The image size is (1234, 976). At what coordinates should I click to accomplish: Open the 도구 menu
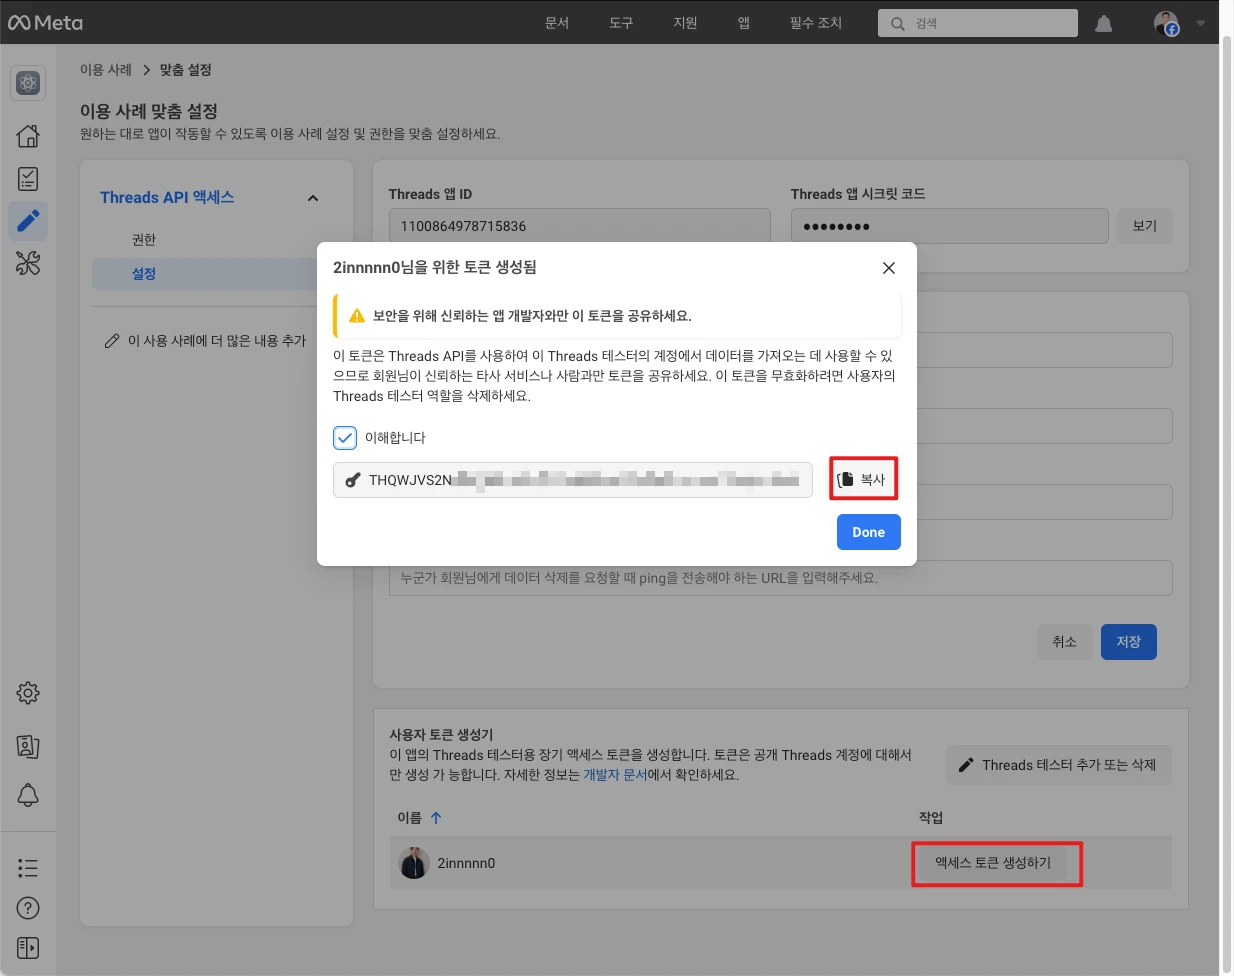[621, 23]
